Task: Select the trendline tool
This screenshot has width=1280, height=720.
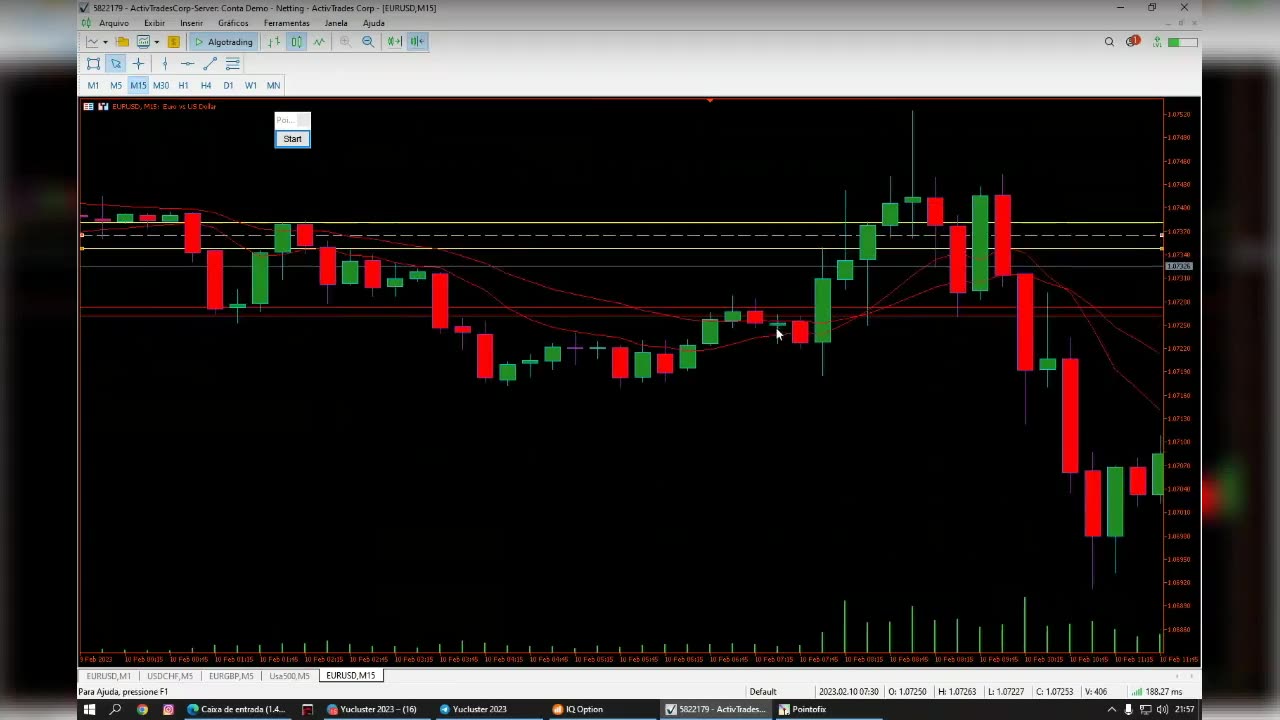Action: 210,64
